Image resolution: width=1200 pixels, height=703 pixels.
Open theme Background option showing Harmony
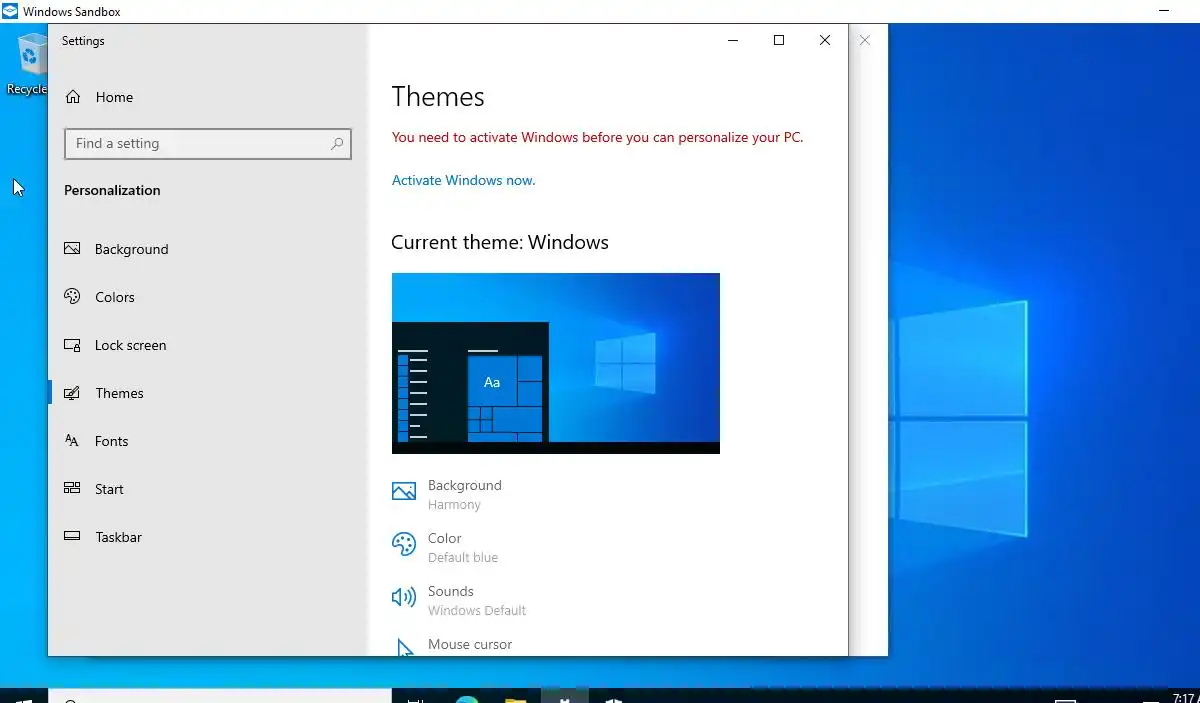click(x=447, y=494)
